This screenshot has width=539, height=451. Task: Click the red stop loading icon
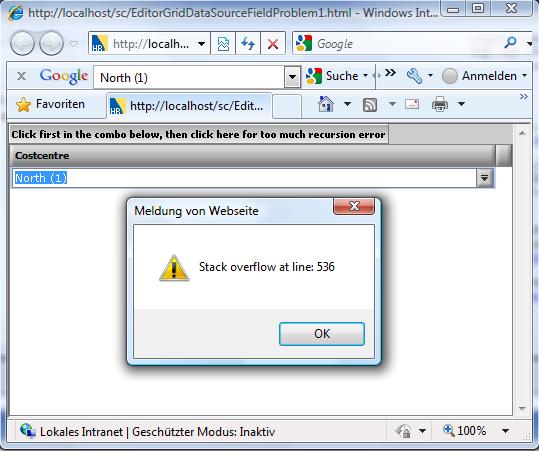pos(273,44)
